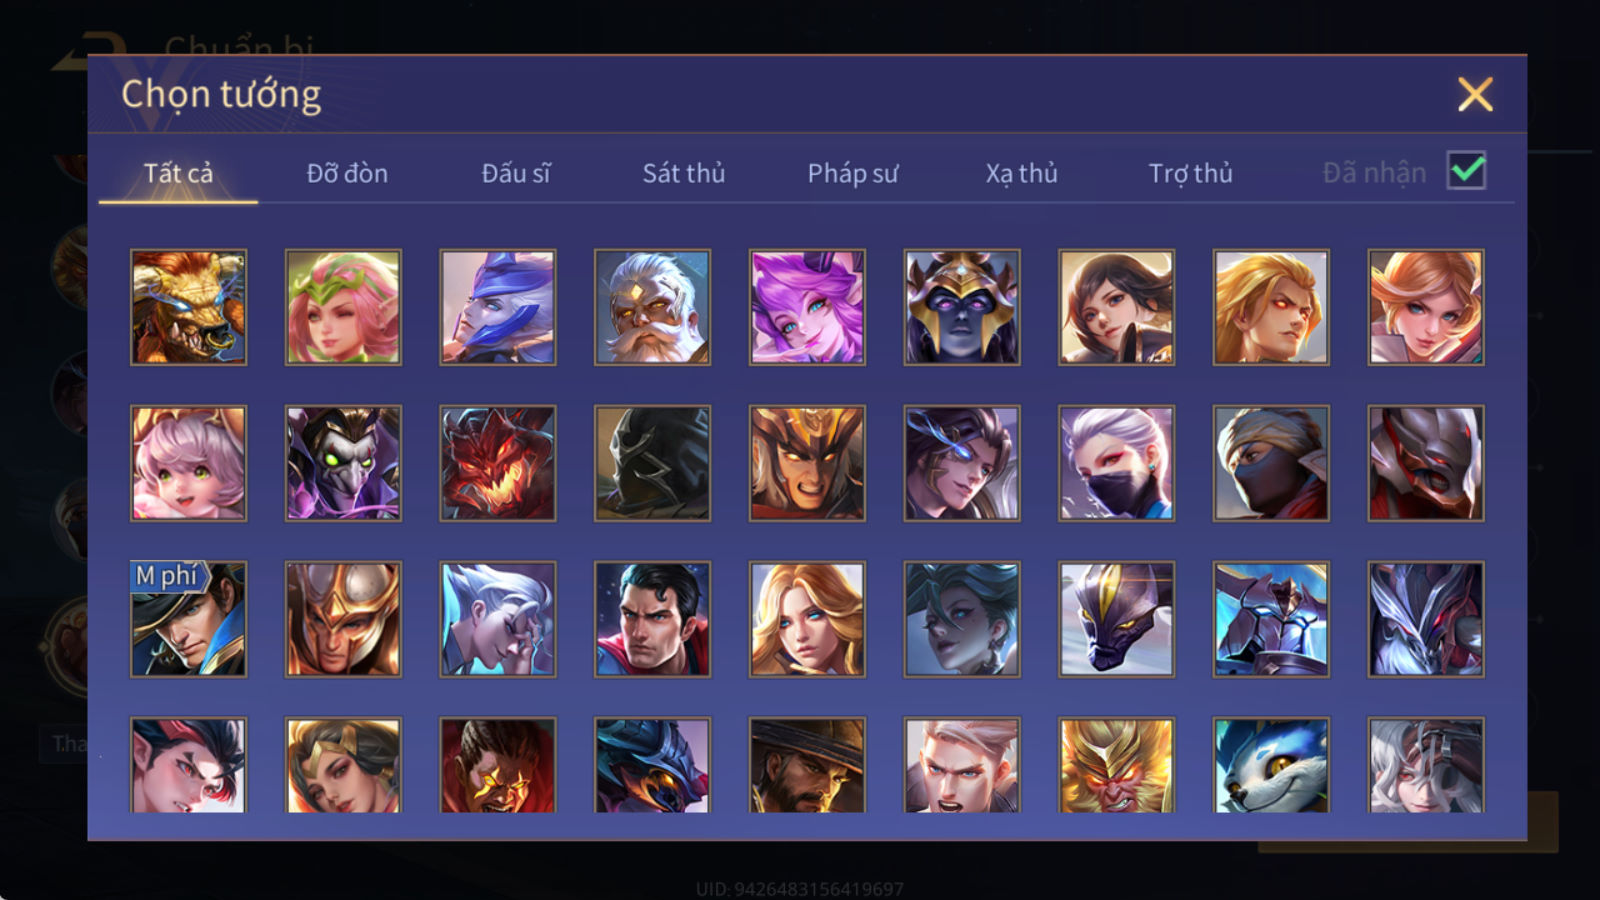This screenshot has height=900, width=1600.
Task: Select the purple-haired girl hero
Action: coord(807,307)
